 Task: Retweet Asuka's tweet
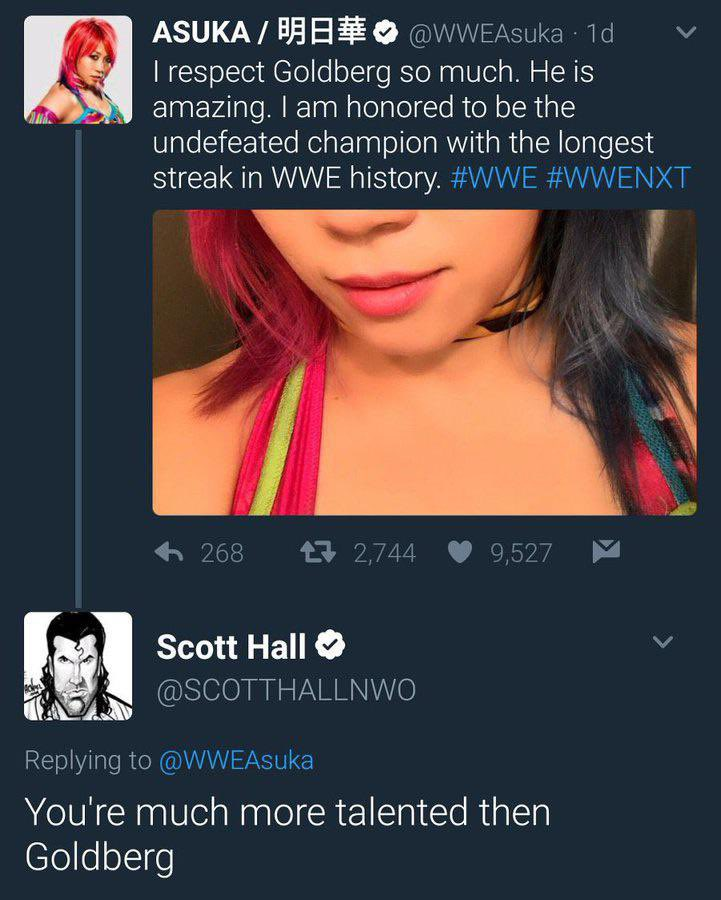[318, 552]
